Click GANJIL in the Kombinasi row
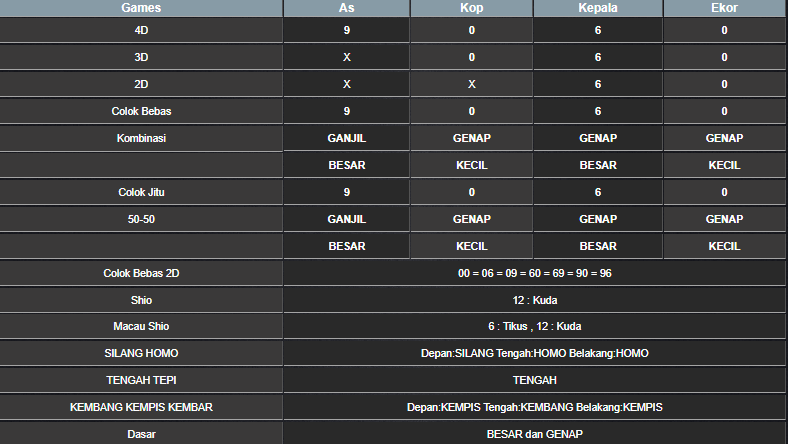Image resolution: width=788 pixels, height=444 pixels. click(x=346, y=138)
